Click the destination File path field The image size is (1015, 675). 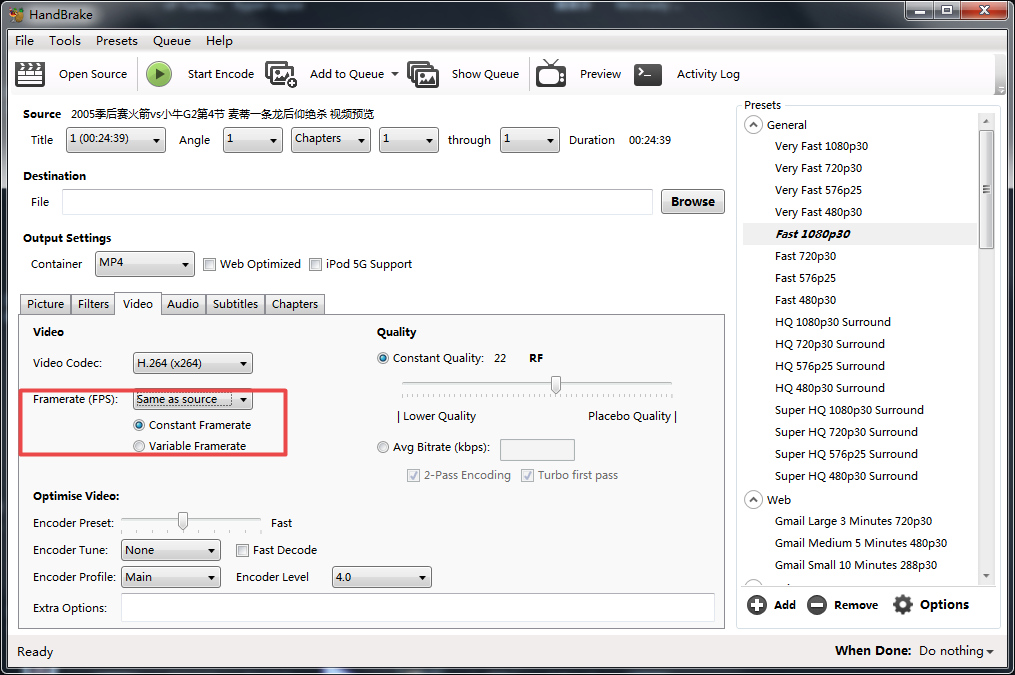click(x=357, y=202)
